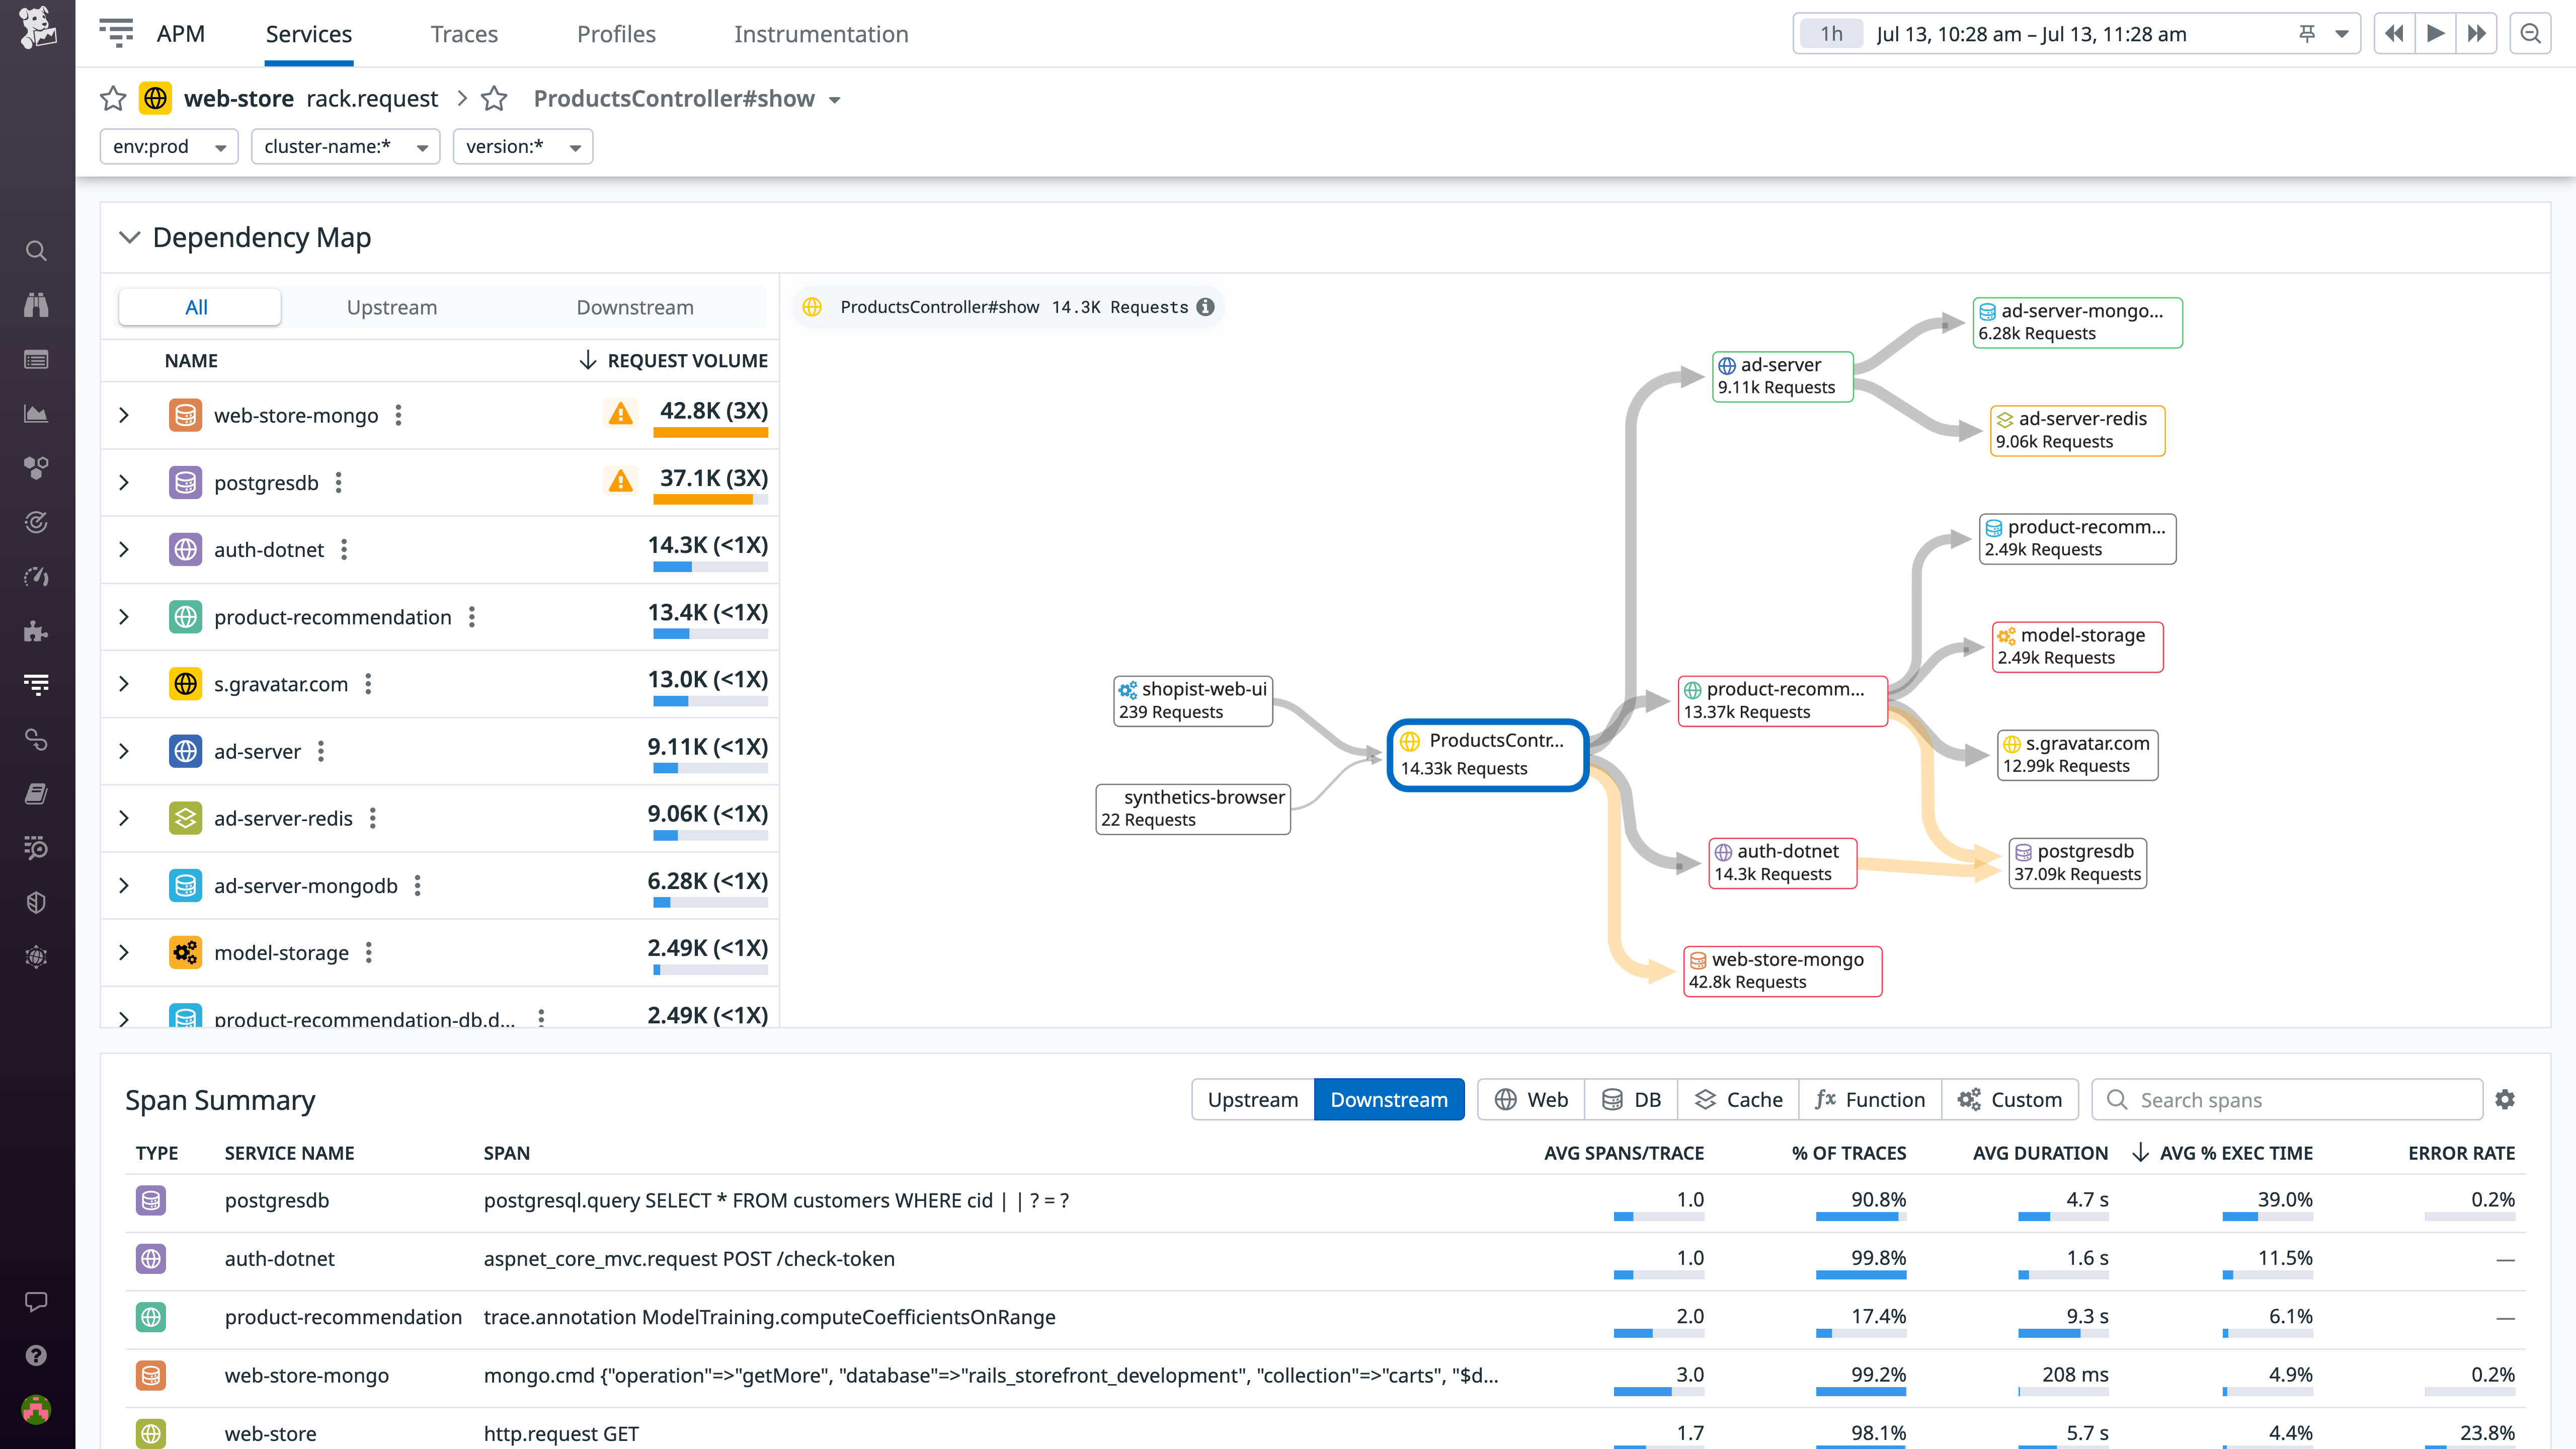
Task: Open the Span Summary settings gear
Action: point(2505,1099)
